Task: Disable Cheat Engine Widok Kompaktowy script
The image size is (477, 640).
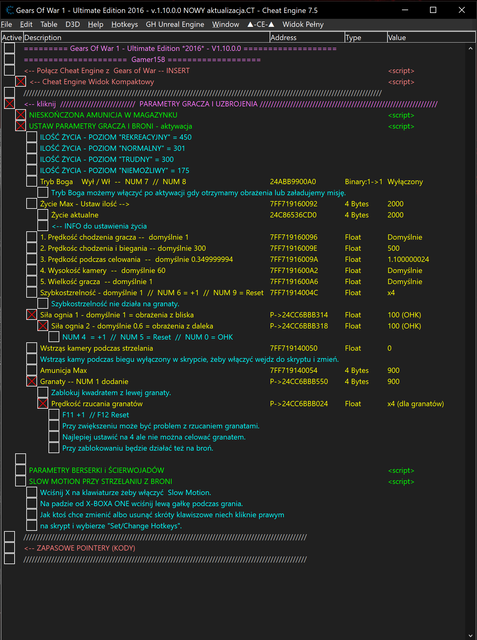Action: 20,82
